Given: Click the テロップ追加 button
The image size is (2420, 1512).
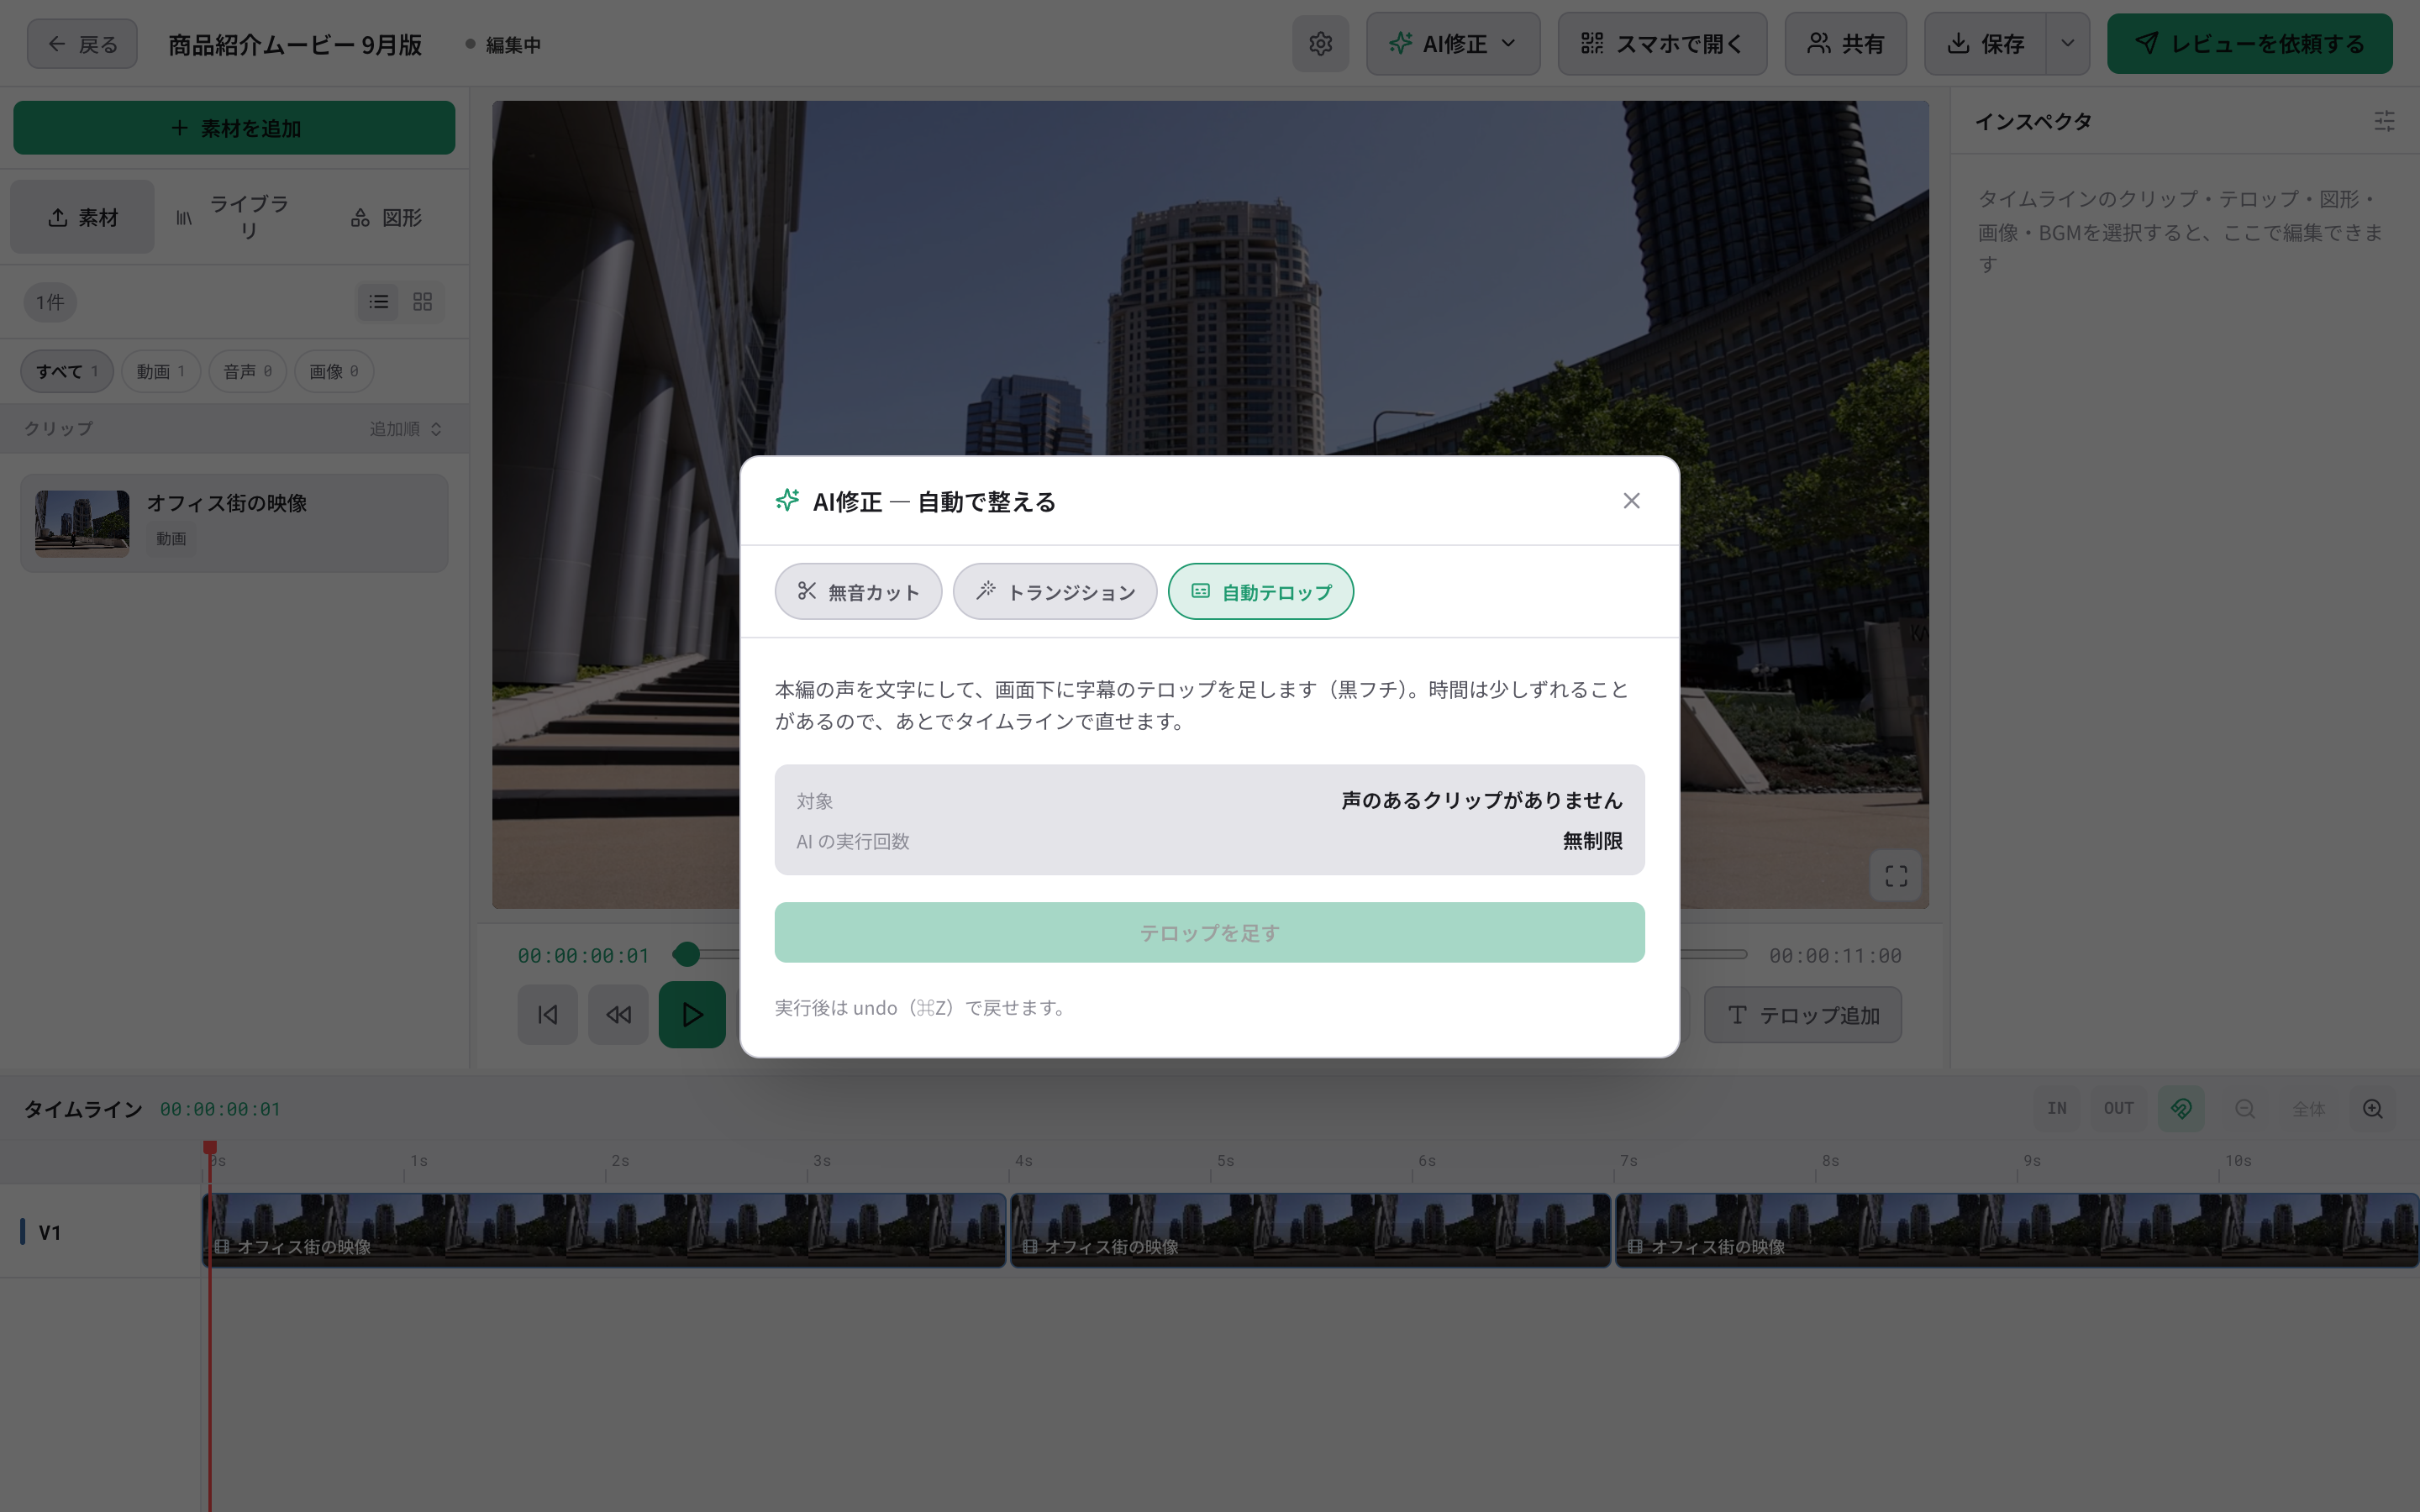Looking at the screenshot, I should point(1802,1015).
